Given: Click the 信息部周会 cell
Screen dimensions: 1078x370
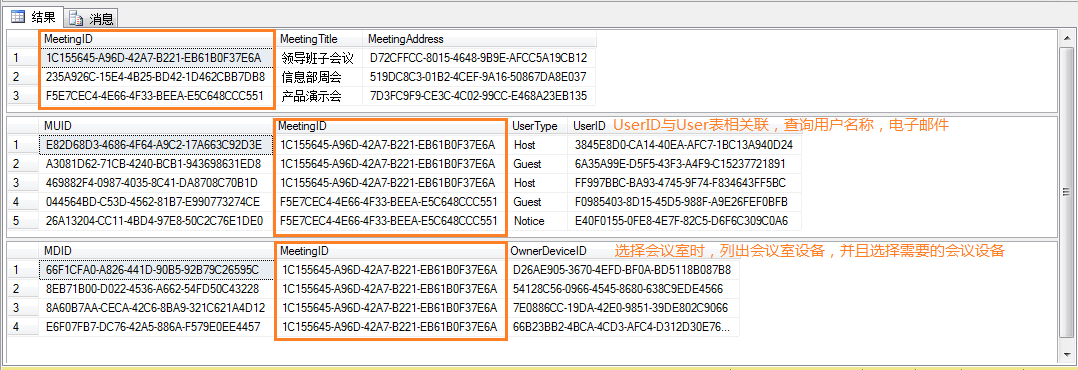Looking at the screenshot, I should pyautogui.click(x=318, y=77).
